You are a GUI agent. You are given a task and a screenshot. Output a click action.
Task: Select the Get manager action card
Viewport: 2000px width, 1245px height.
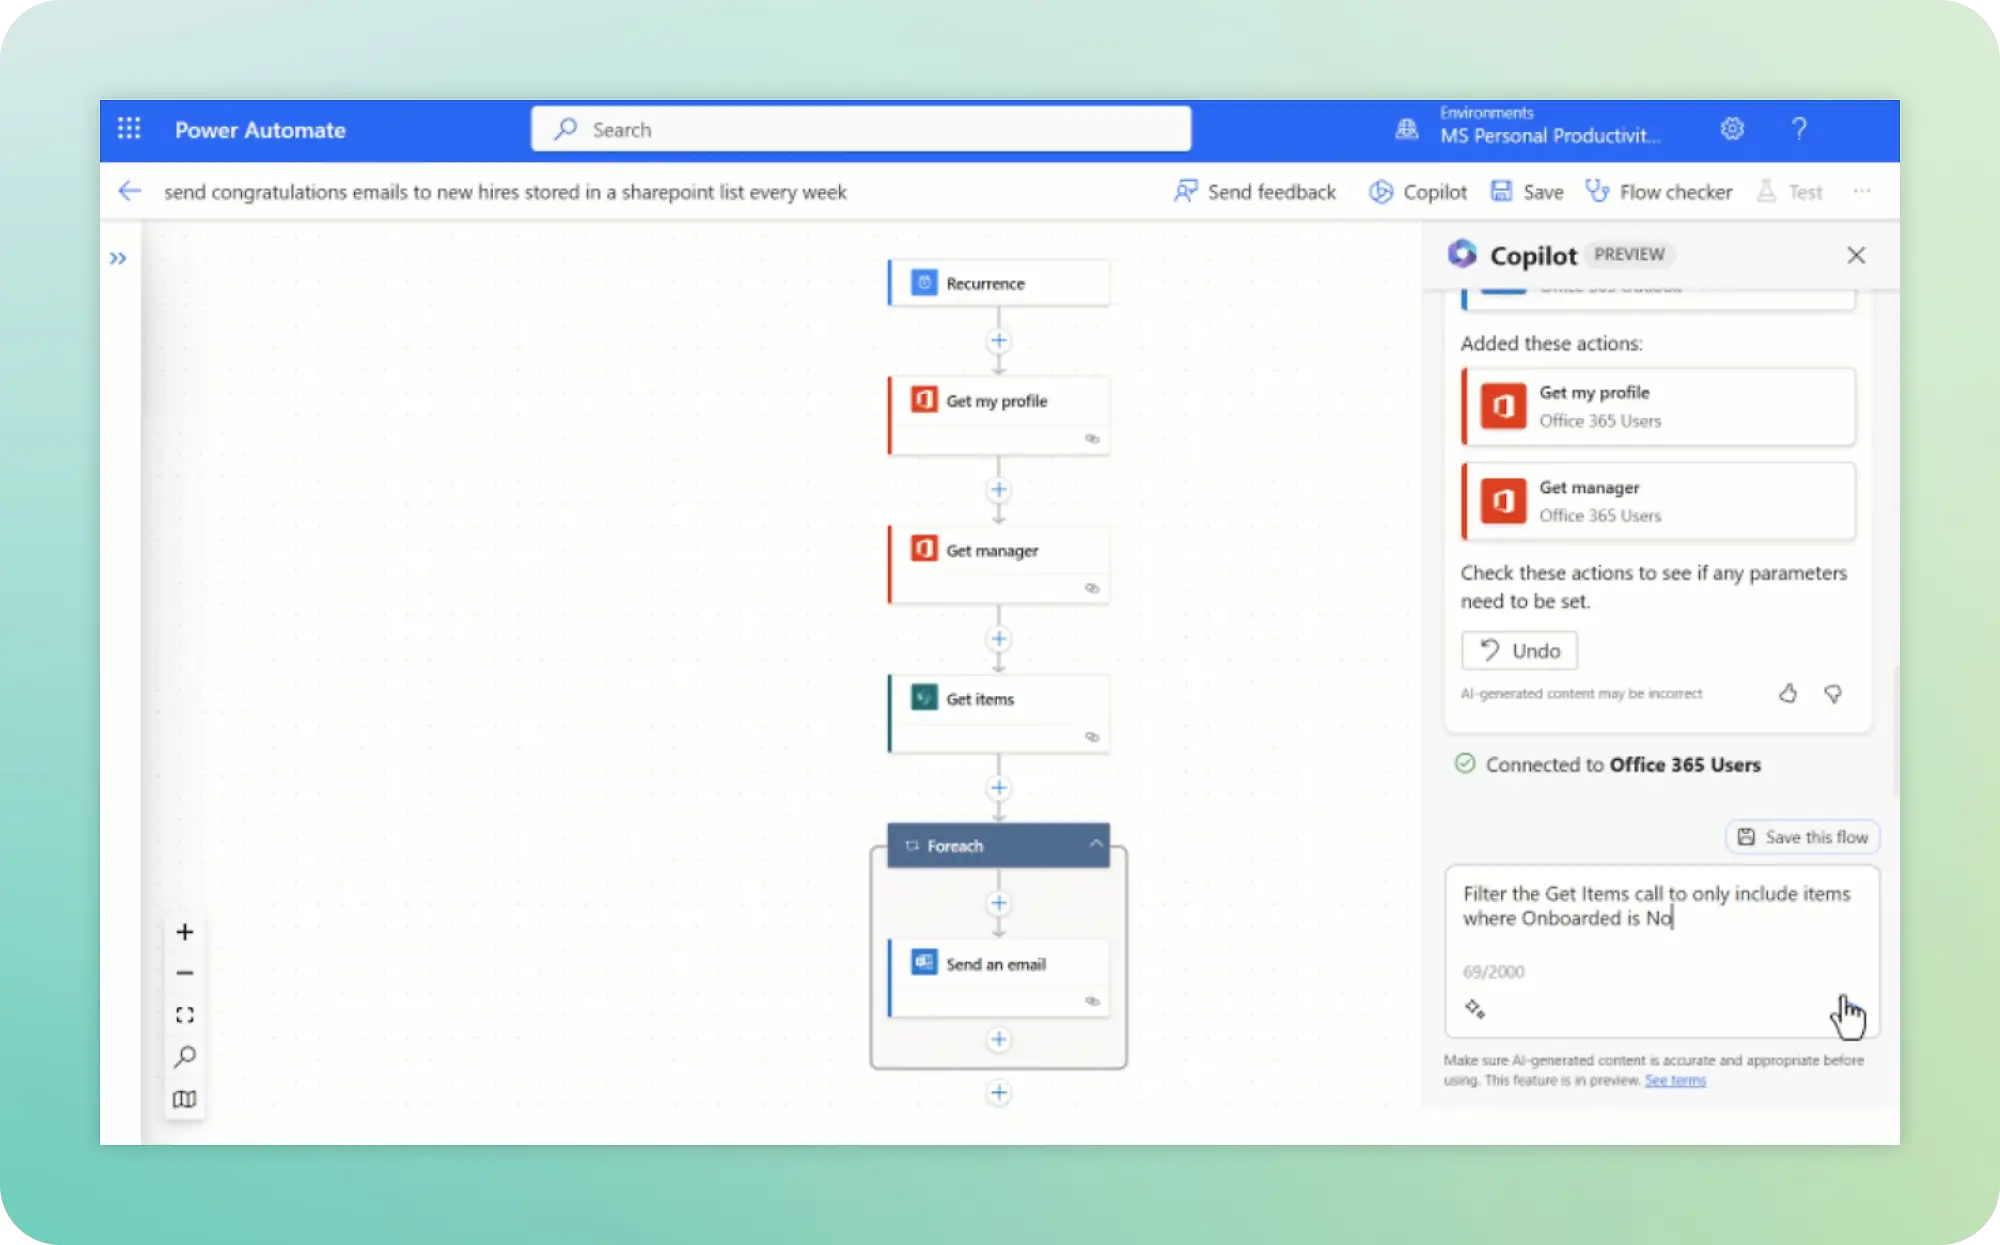click(x=999, y=564)
